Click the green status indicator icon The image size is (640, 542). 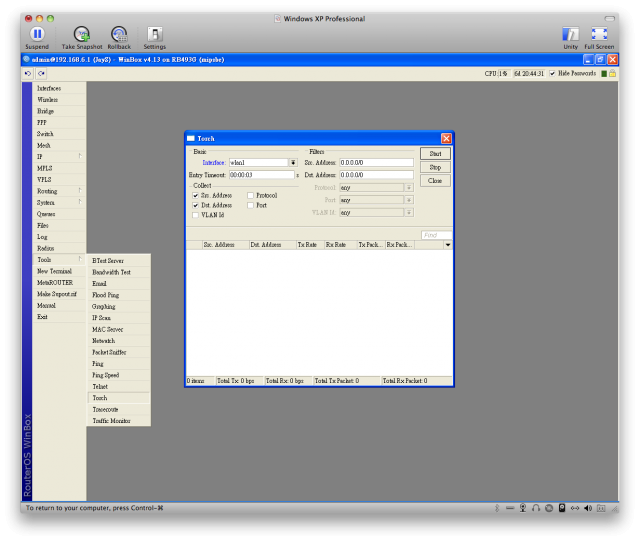click(x=604, y=73)
